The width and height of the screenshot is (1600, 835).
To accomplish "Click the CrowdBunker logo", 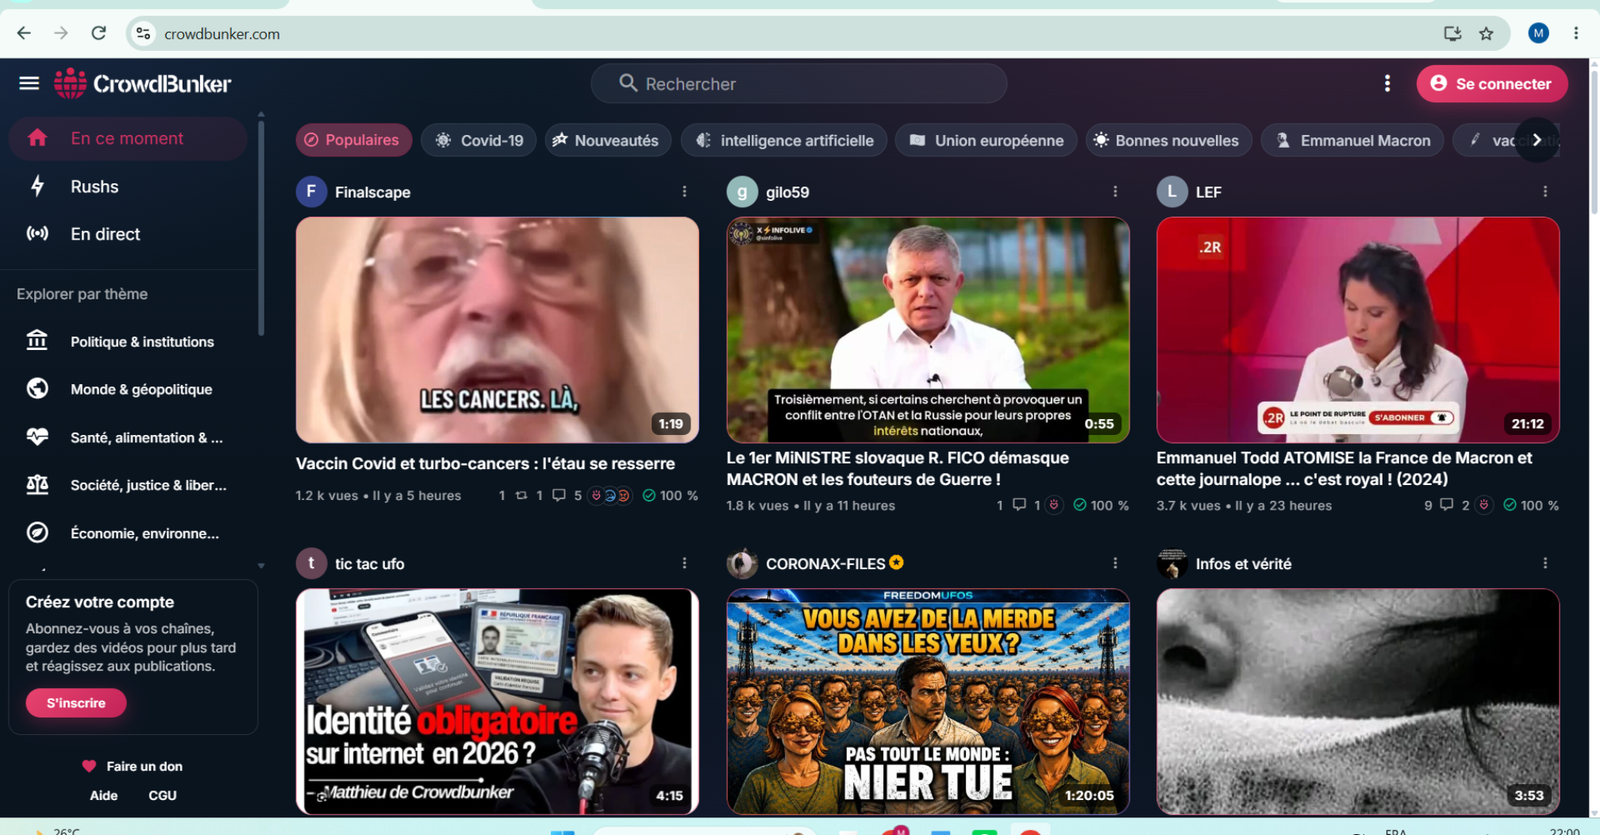I will click(142, 84).
